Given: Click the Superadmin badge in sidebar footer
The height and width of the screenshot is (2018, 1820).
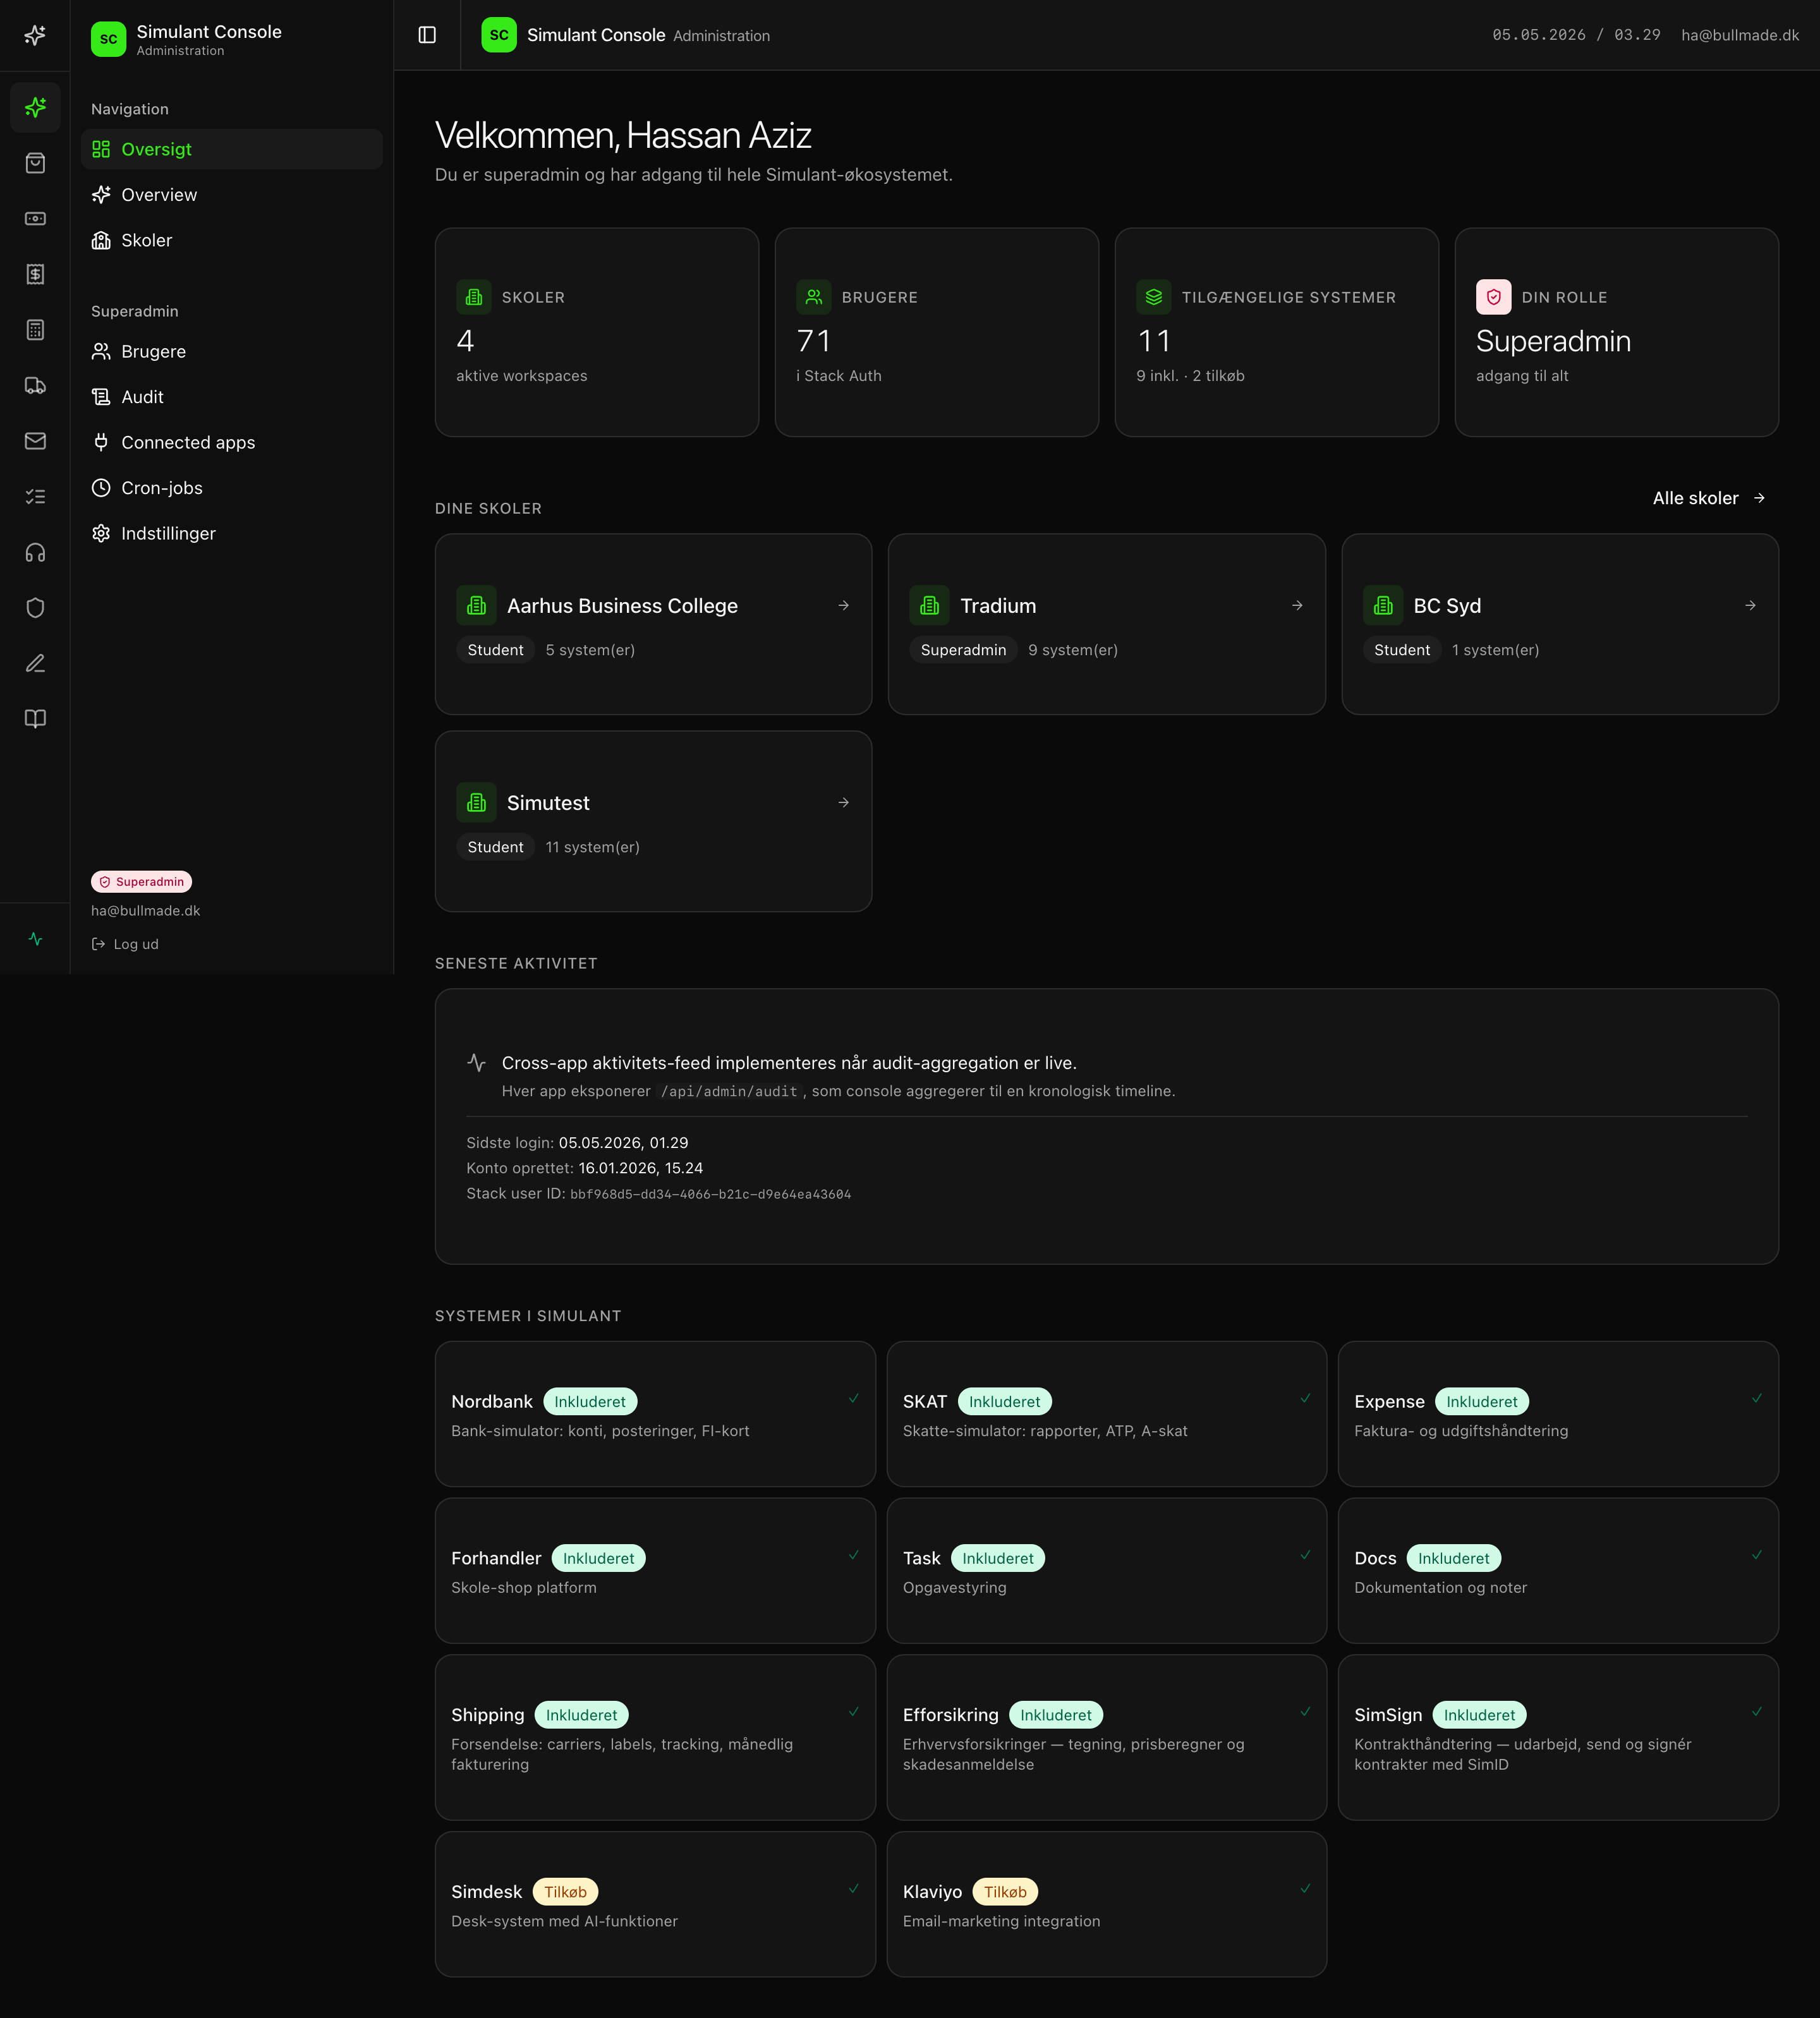Looking at the screenshot, I should [x=141, y=882].
